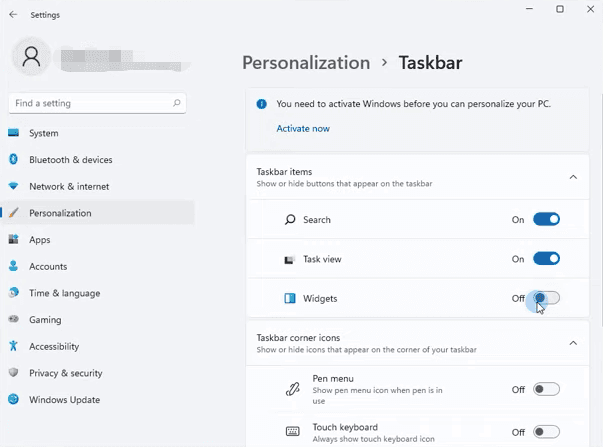Click the Widgets icon
603x447 pixels.
click(x=290, y=298)
